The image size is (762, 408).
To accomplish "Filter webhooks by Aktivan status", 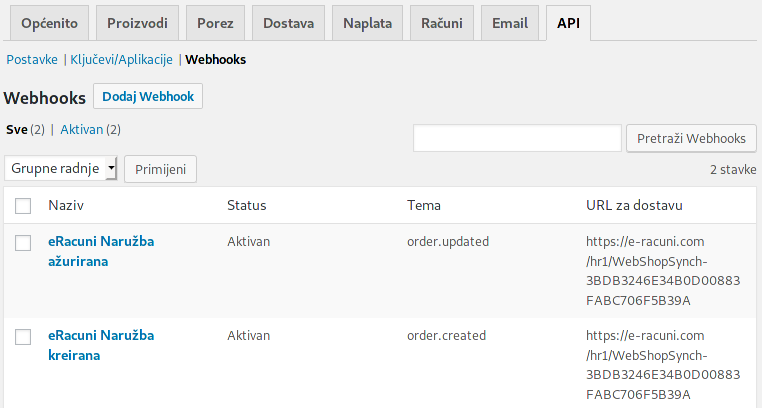I will 82,129.
